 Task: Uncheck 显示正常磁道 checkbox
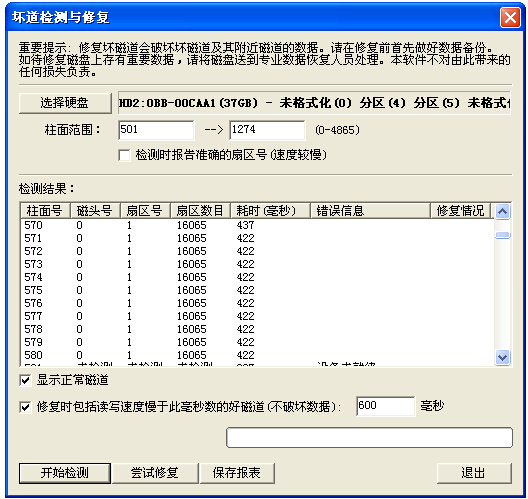point(25,380)
